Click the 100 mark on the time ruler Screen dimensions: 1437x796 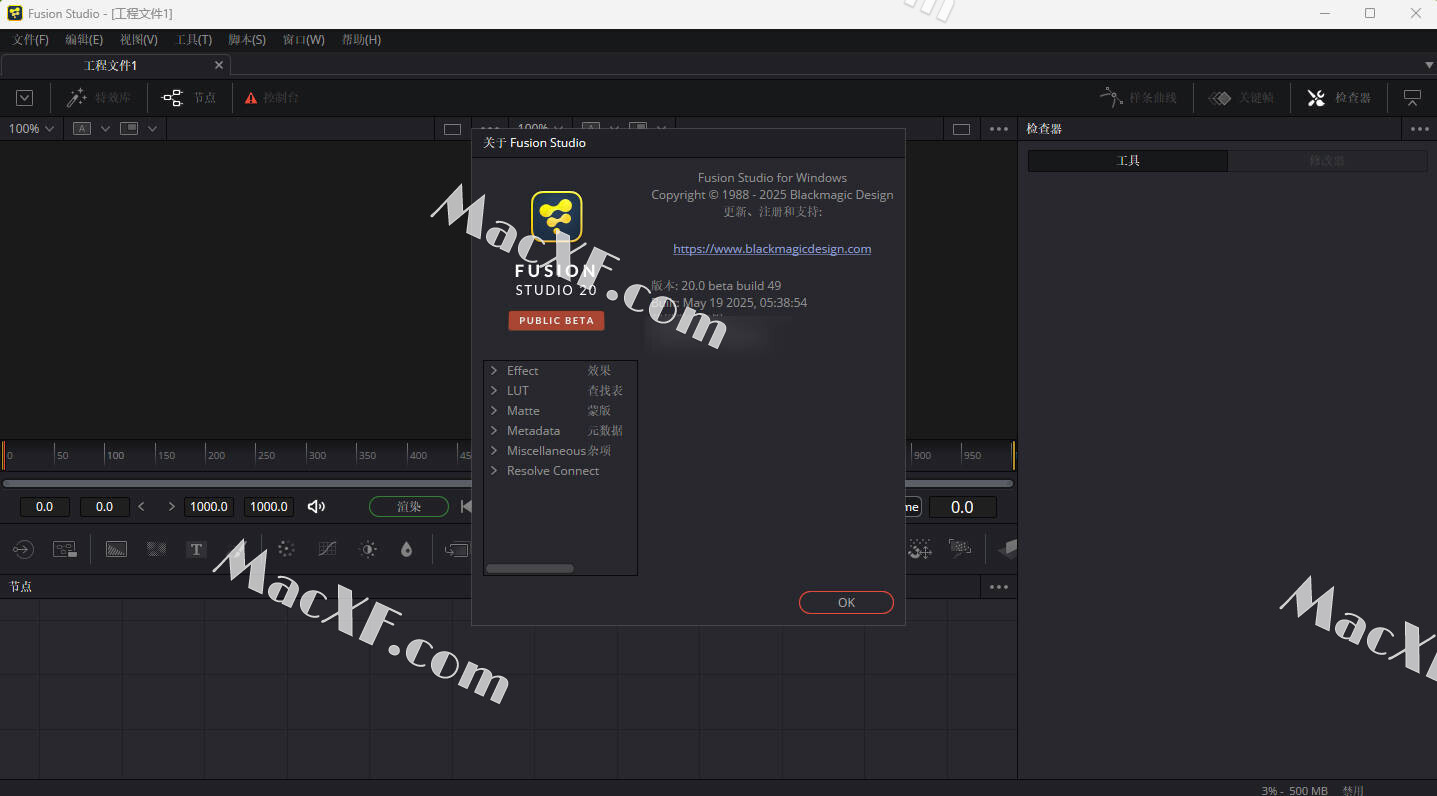point(116,456)
